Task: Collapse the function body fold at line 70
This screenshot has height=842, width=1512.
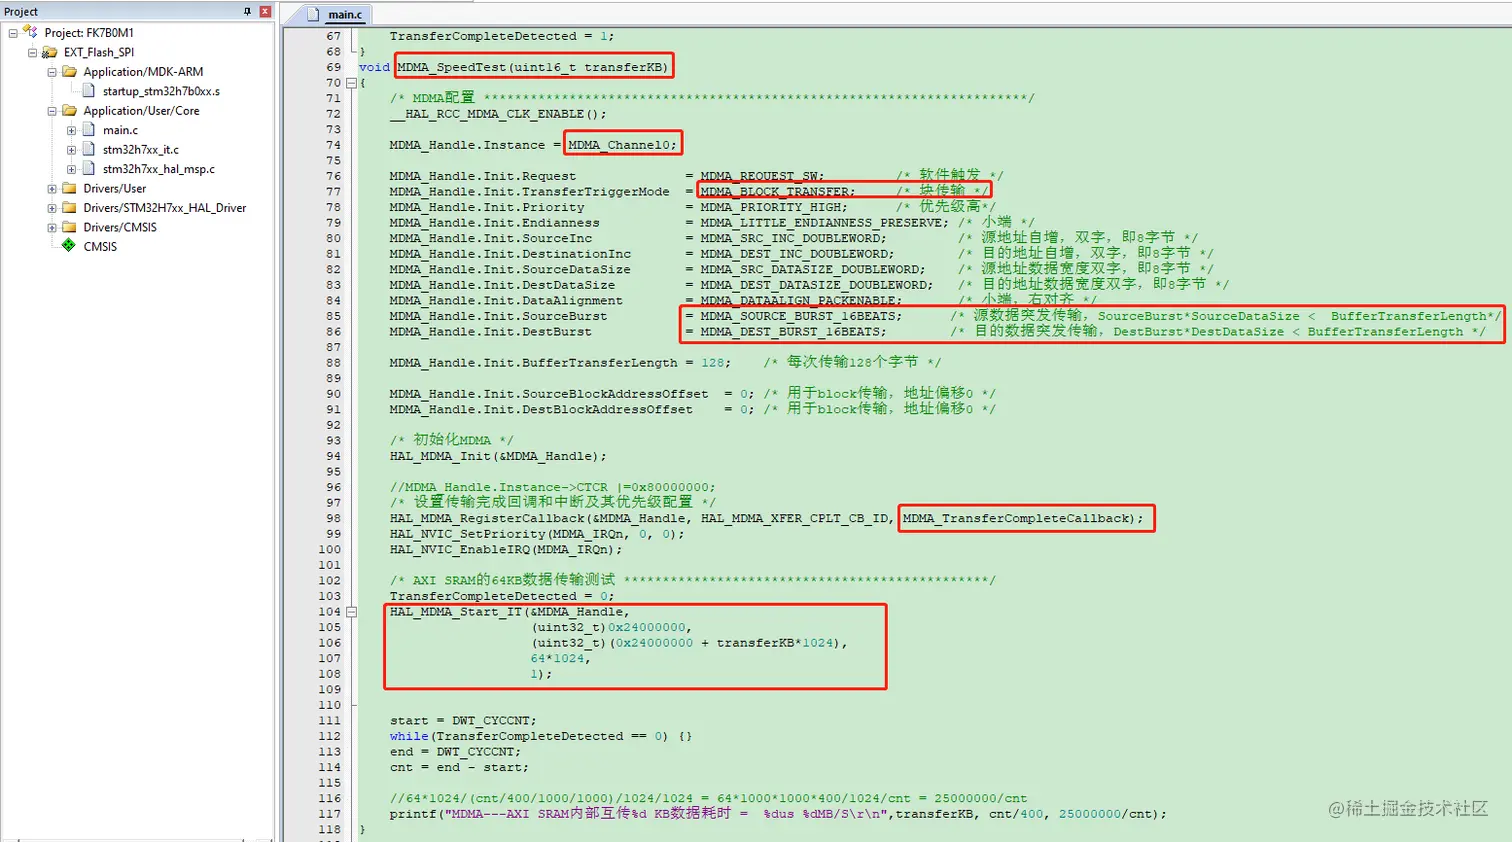Action: tap(351, 83)
